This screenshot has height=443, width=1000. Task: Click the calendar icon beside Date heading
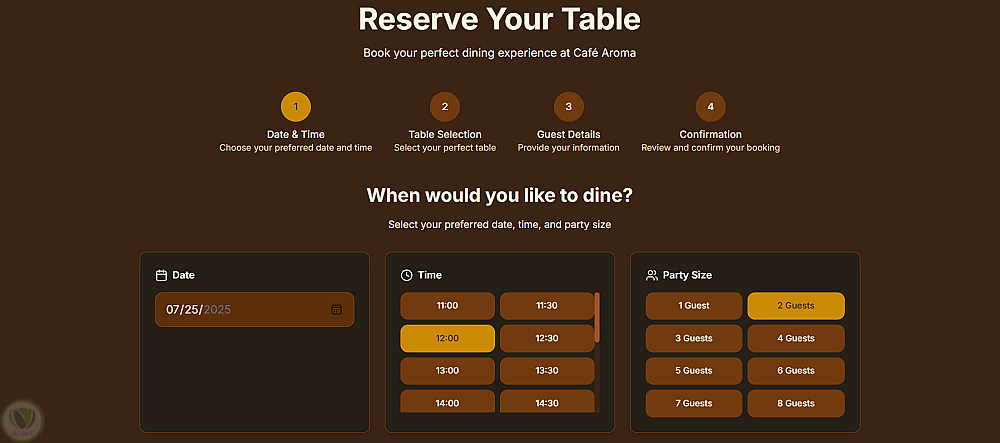pos(161,275)
